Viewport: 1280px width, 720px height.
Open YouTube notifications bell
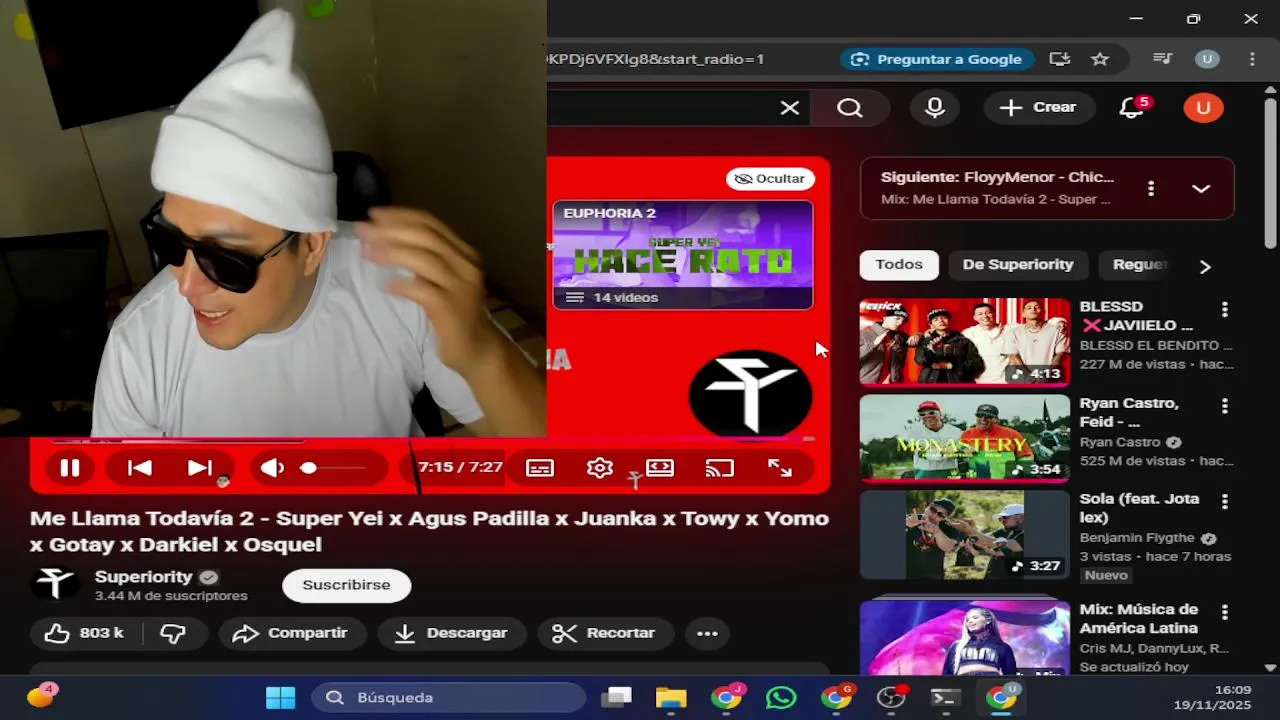[x=1132, y=108]
